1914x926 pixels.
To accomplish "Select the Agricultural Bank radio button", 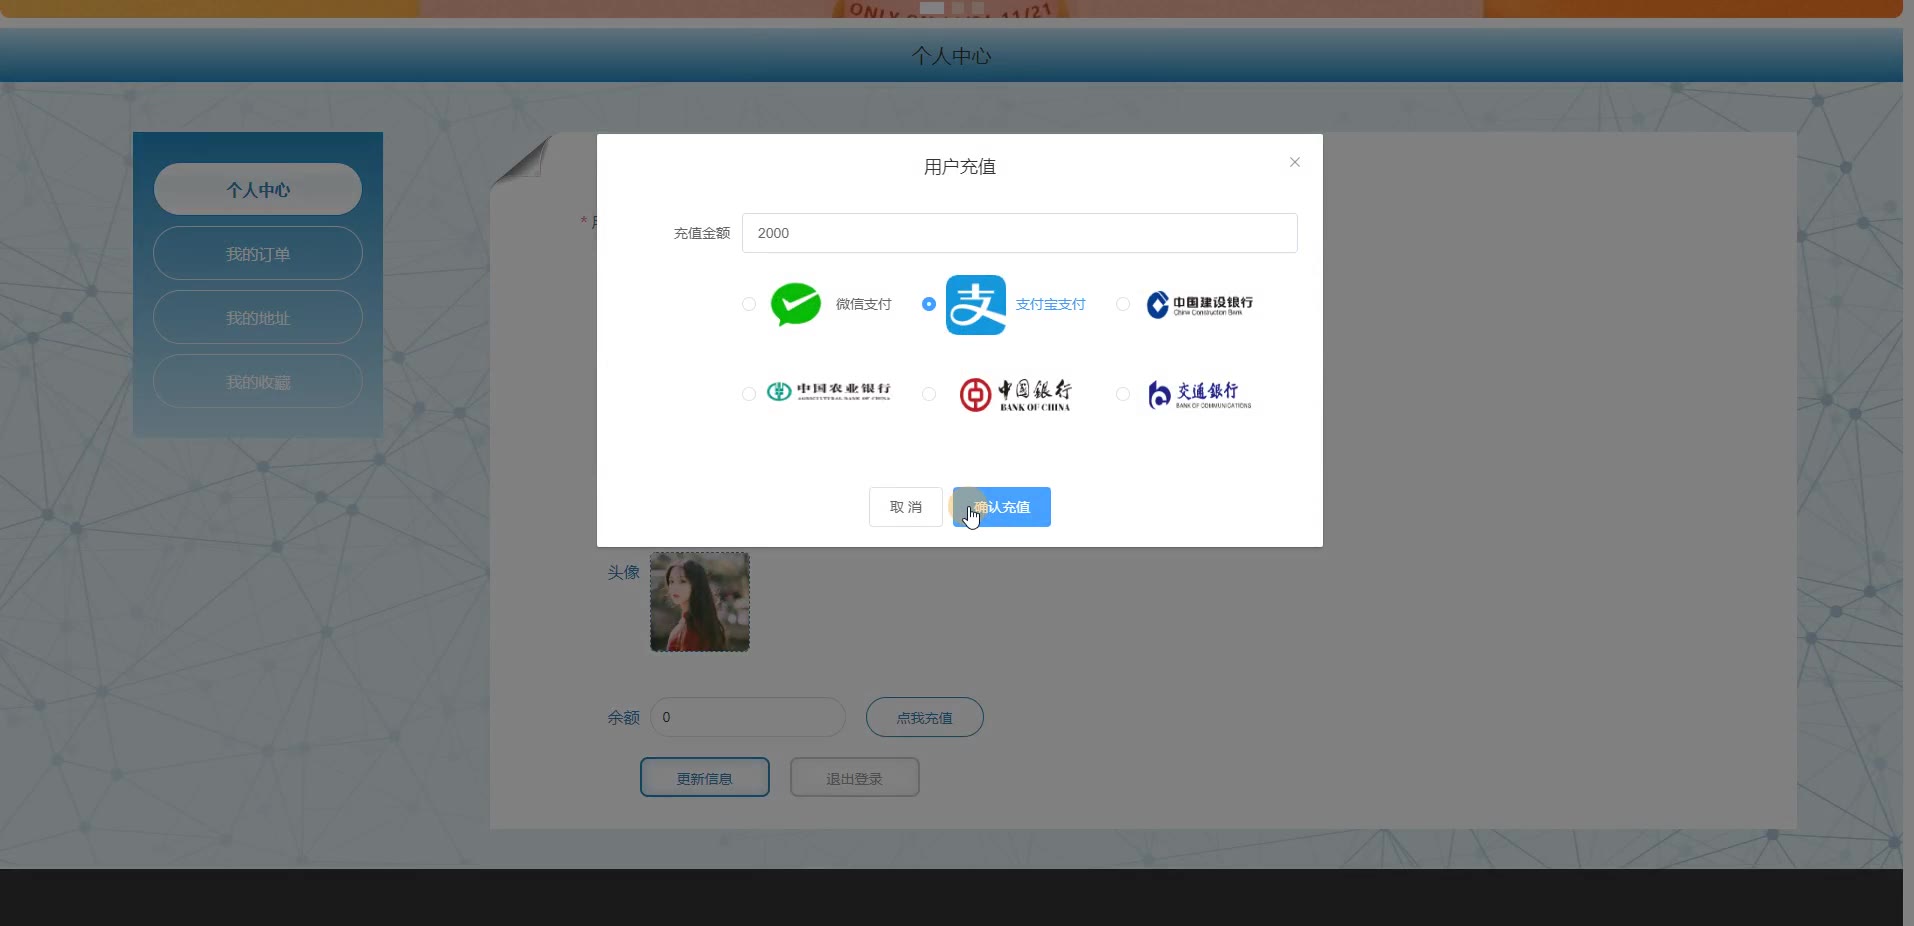I will tap(749, 394).
